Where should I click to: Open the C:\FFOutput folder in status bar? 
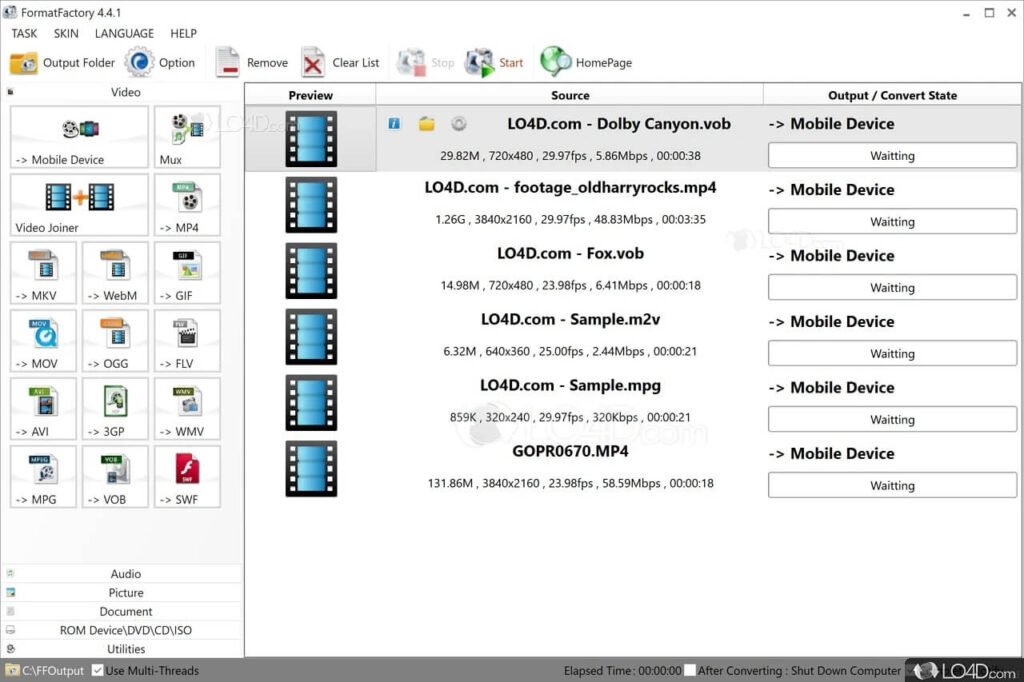click(x=46, y=670)
